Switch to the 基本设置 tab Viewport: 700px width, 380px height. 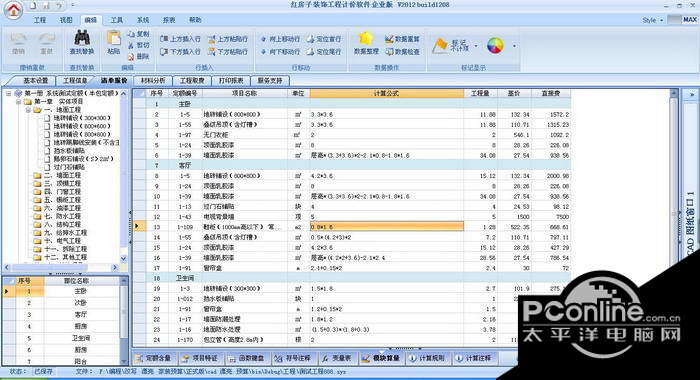tap(35, 80)
